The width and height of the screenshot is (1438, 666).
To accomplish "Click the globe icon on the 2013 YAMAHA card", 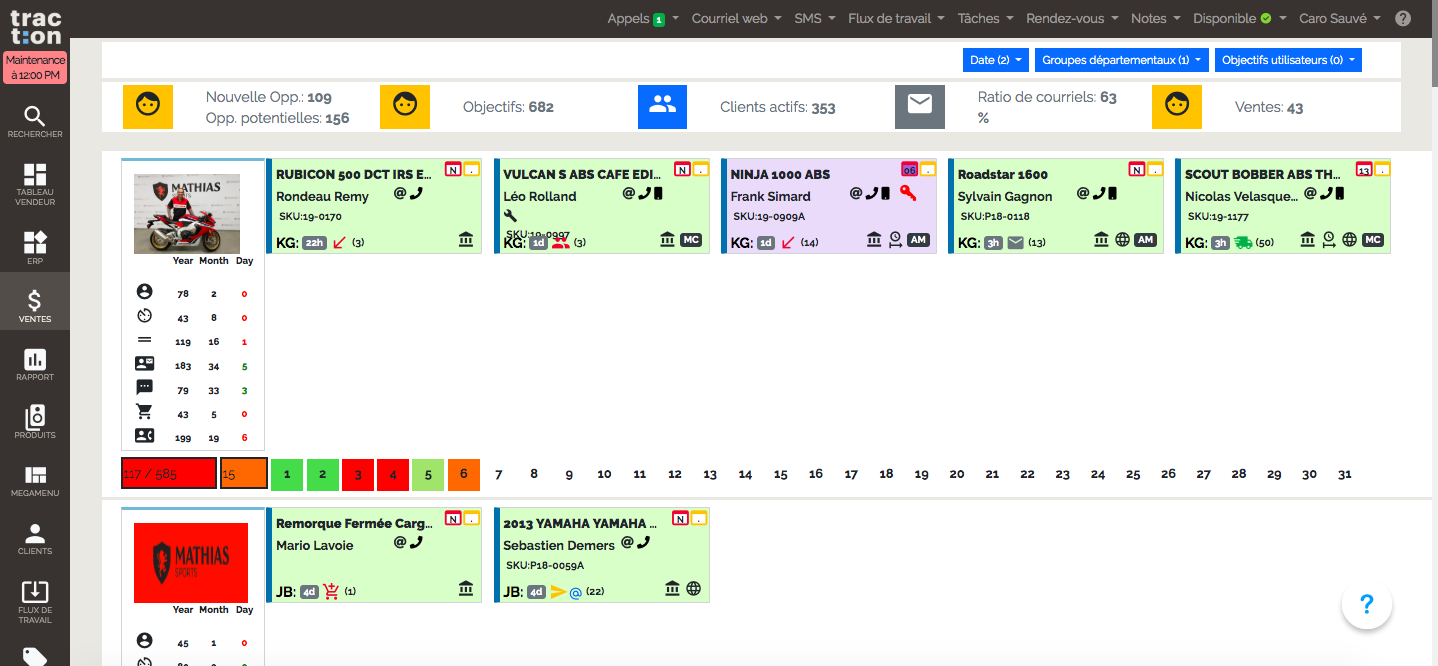I will tap(693, 588).
